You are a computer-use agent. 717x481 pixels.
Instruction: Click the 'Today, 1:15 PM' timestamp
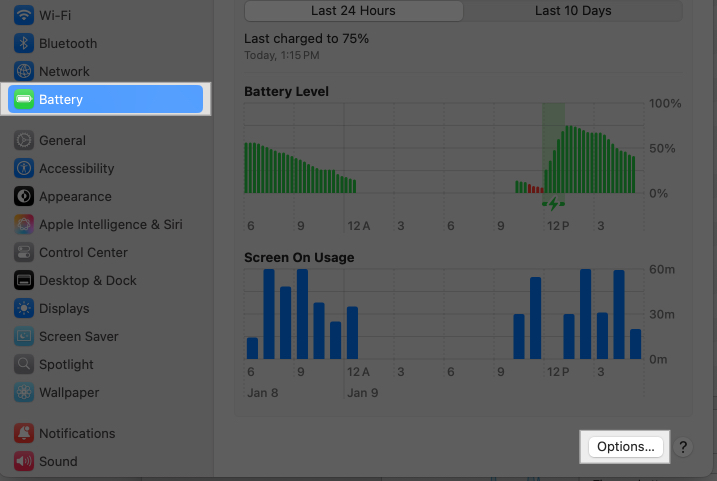pyautogui.click(x=282, y=55)
